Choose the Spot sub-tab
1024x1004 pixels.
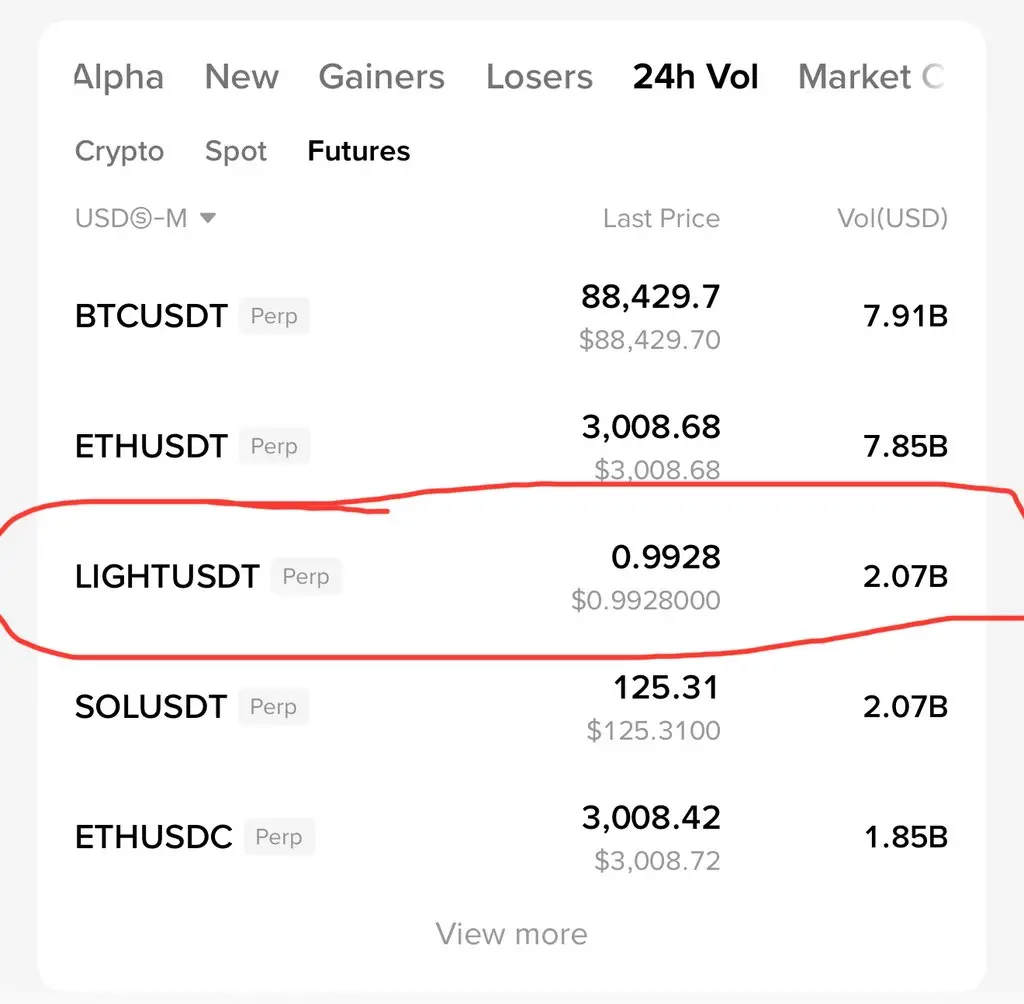(x=236, y=152)
